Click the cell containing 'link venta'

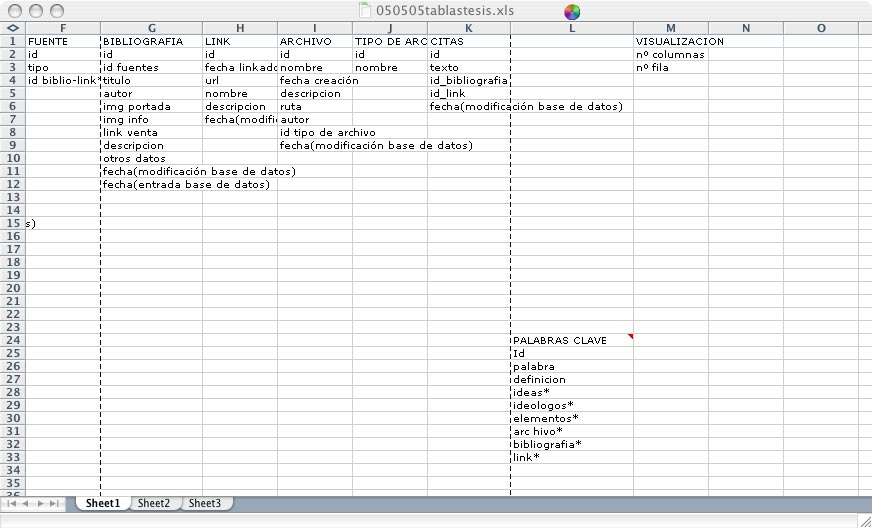[151, 132]
